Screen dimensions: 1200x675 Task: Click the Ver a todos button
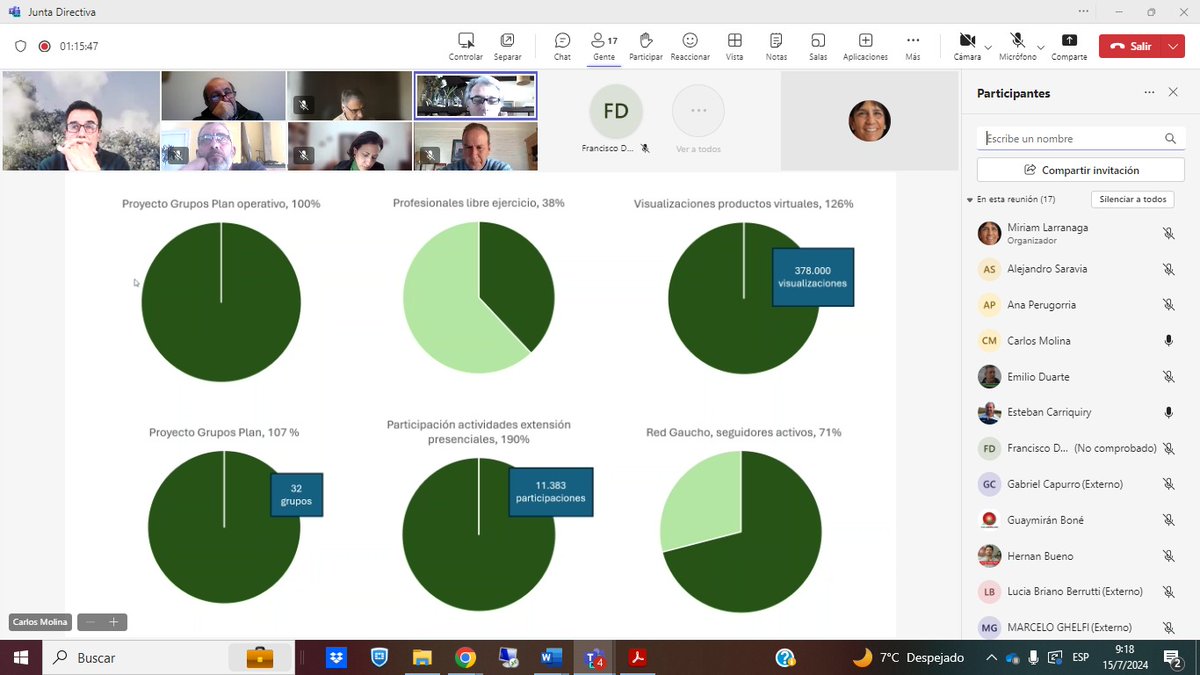pos(698,119)
